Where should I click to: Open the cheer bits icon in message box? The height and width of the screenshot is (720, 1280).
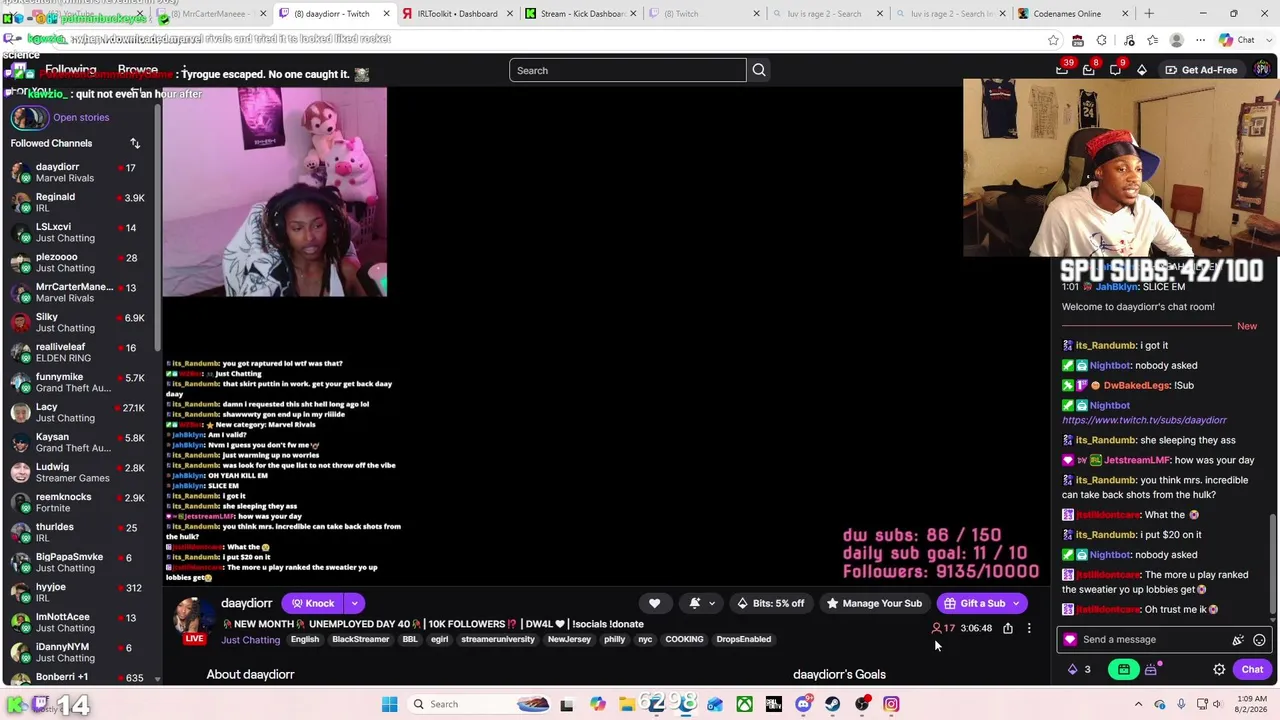(x=1238, y=640)
